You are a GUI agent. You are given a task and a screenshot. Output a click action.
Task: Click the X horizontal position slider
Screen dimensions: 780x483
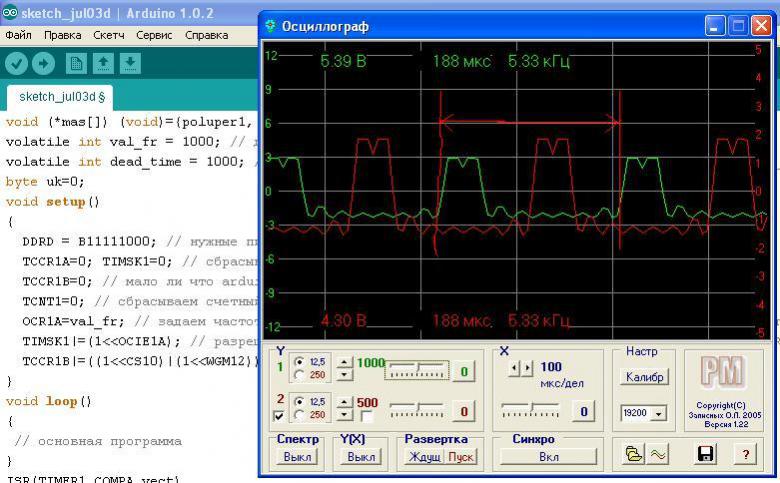coord(531,410)
